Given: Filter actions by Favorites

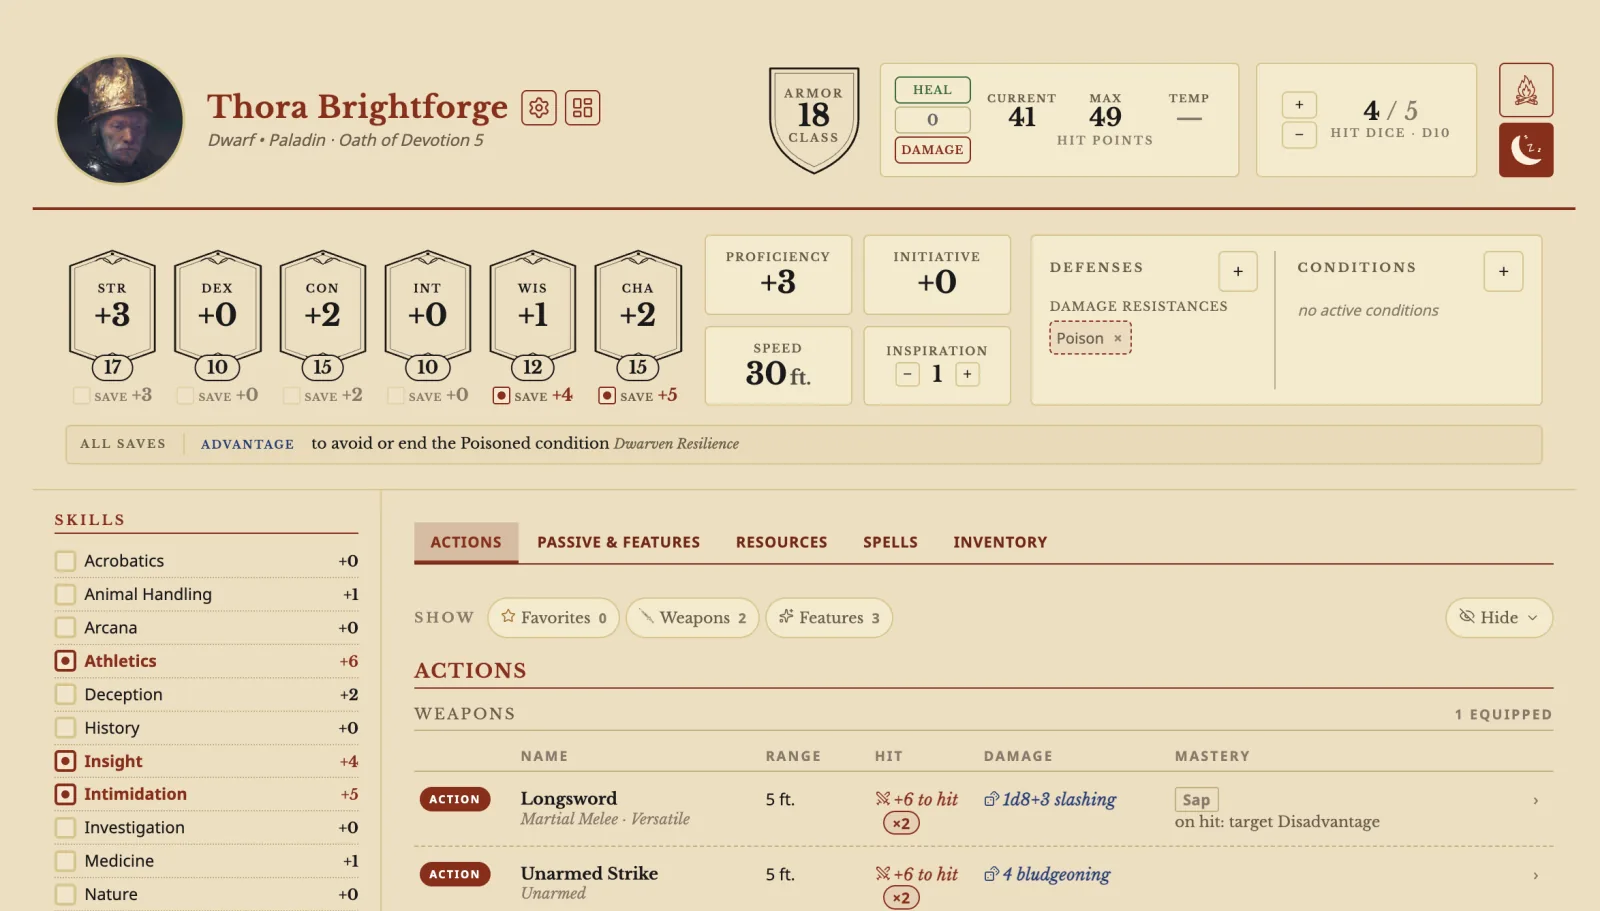Looking at the screenshot, I should (x=554, y=618).
